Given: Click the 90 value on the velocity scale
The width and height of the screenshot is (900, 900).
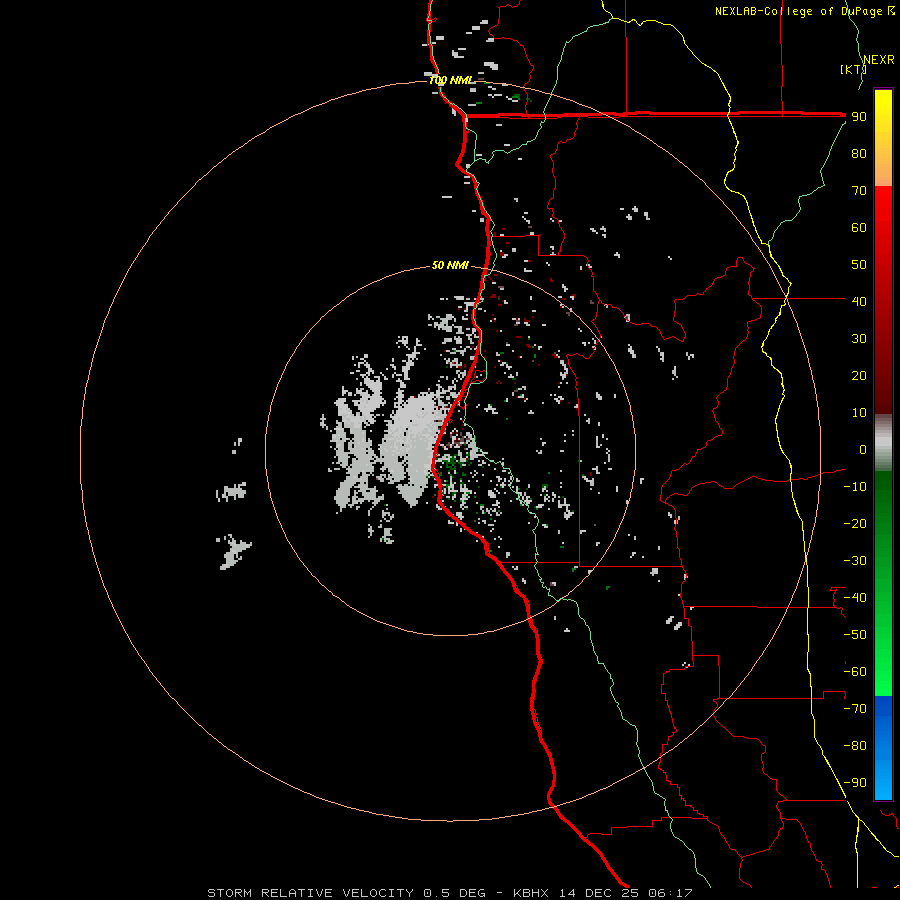Looking at the screenshot, I should (x=859, y=117).
